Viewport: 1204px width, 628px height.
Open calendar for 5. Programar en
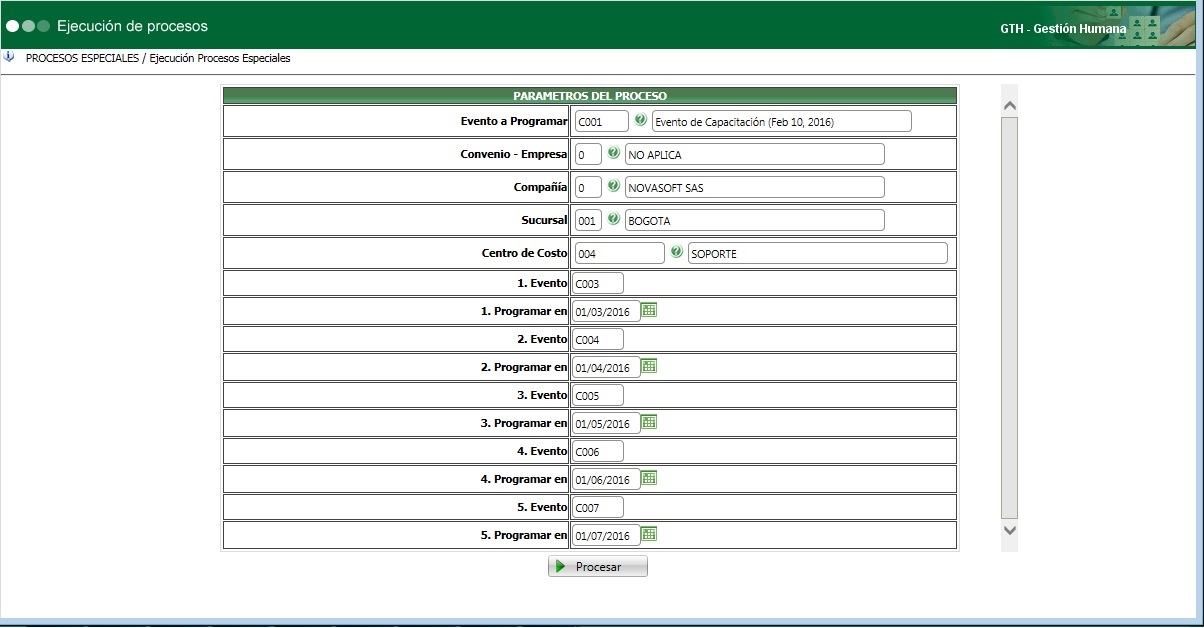pyautogui.click(x=649, y=534)
